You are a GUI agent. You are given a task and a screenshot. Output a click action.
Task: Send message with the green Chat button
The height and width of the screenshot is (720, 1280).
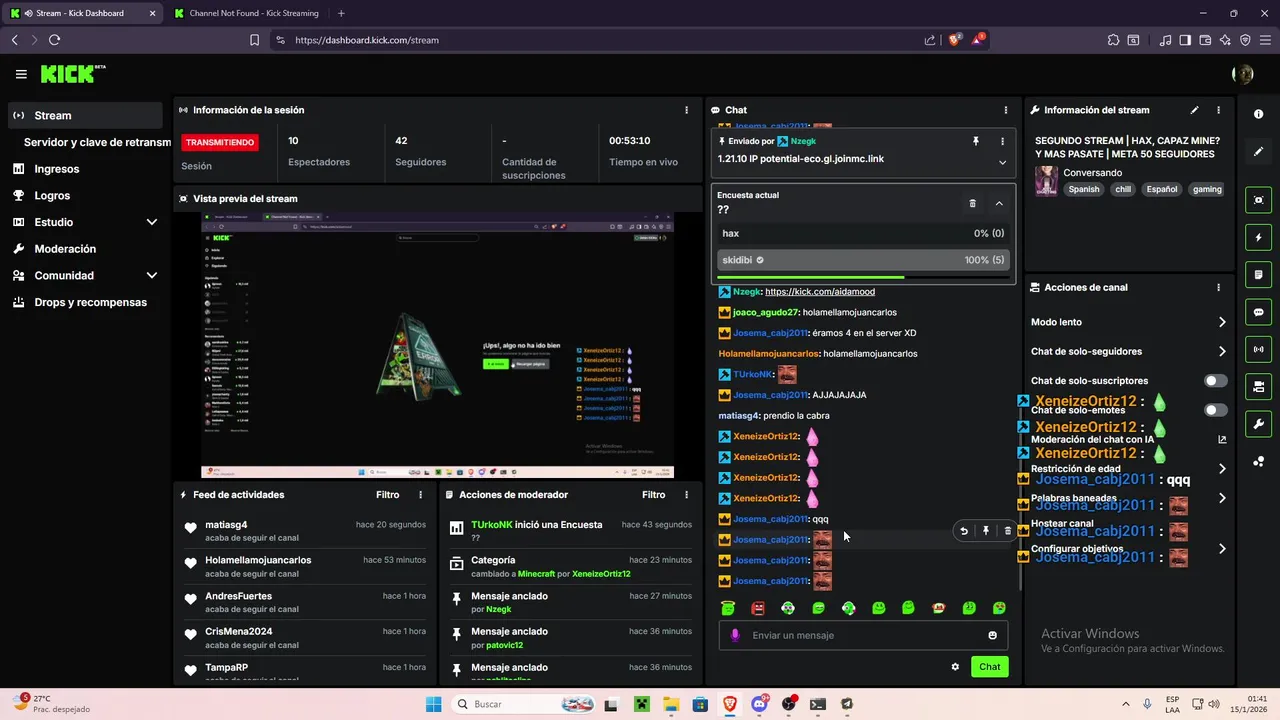coord(989,667)
